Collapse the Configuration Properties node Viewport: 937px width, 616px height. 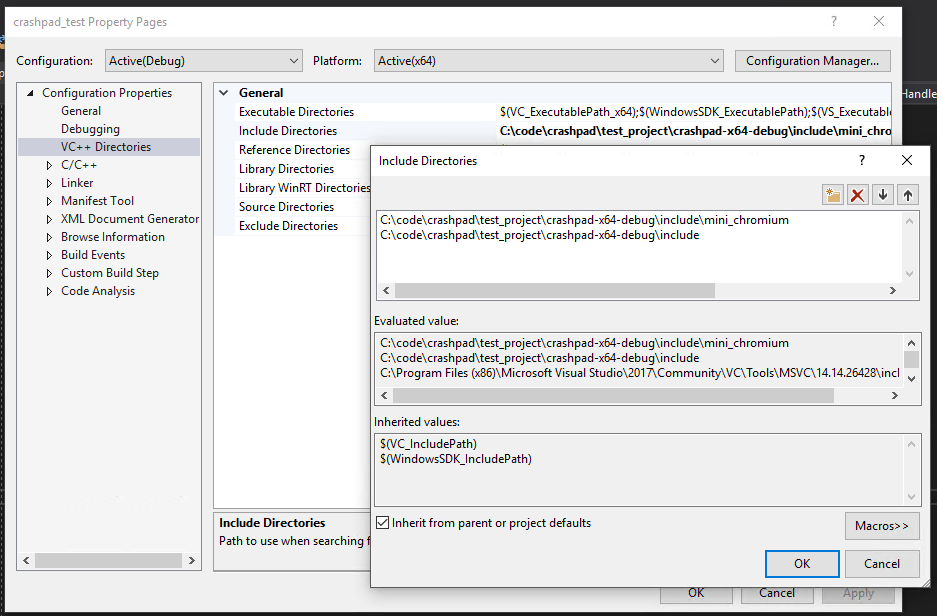(x=30, y=92)
